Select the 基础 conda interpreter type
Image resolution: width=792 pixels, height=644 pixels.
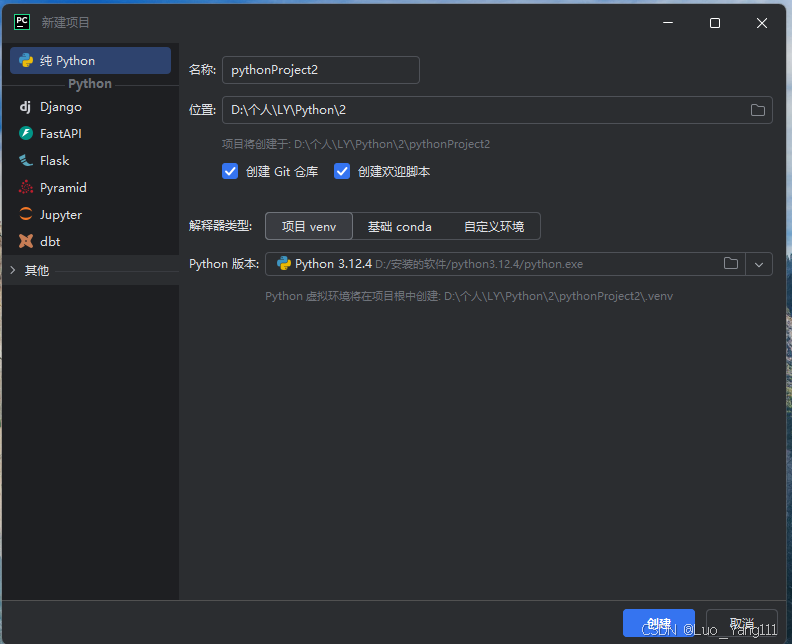pos(399,226)
